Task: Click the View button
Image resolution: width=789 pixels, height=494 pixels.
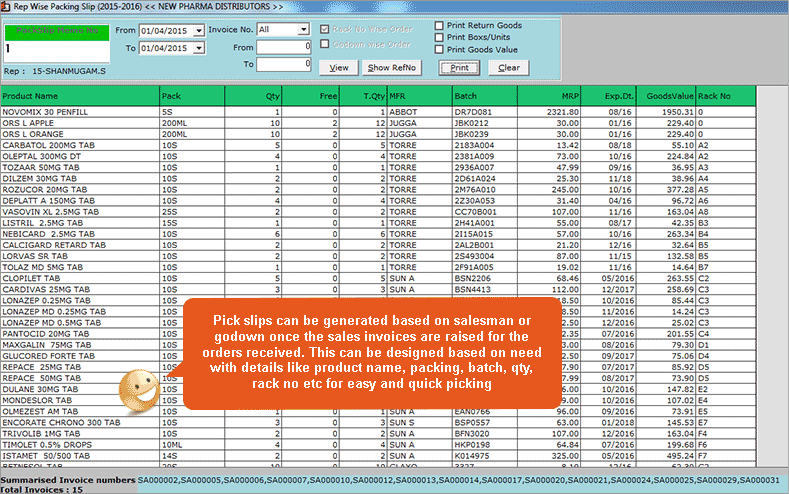Action: pos(339,68)
